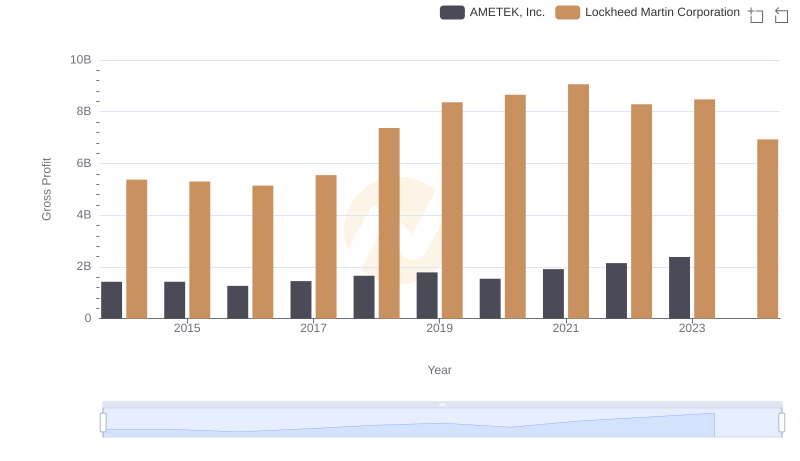Click Lockheed Martin bar for 2018
This screenshot has height=461, width=800.
(389, 223)
